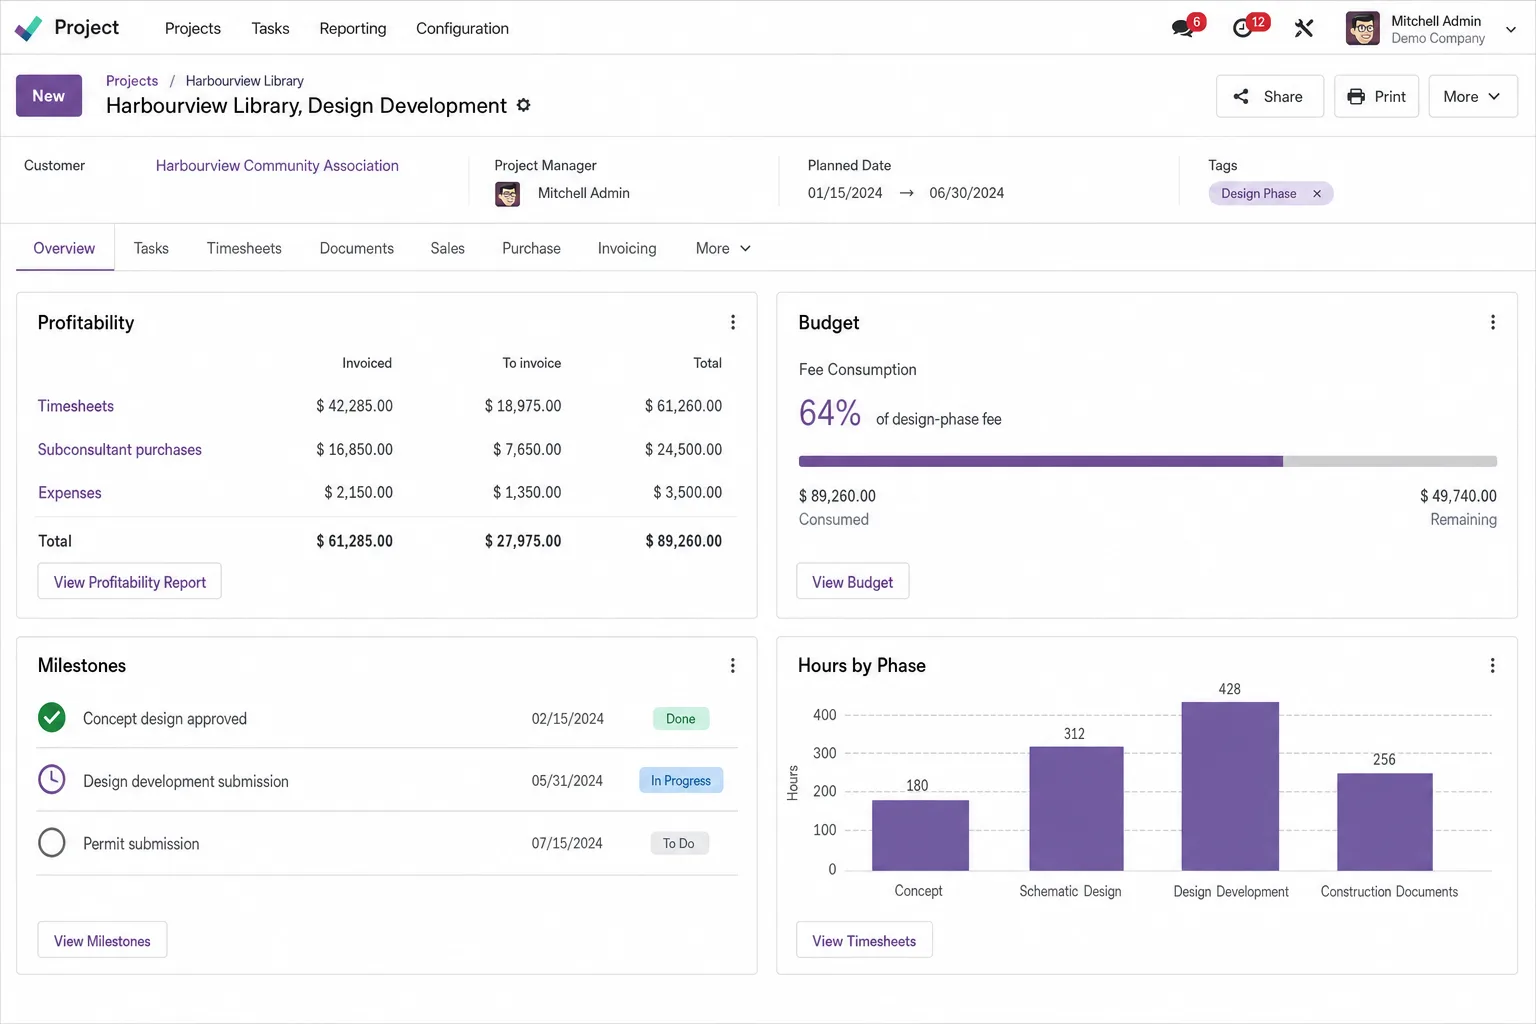
Task: Open the More actions dropdown button
Action: (1473, 96)
